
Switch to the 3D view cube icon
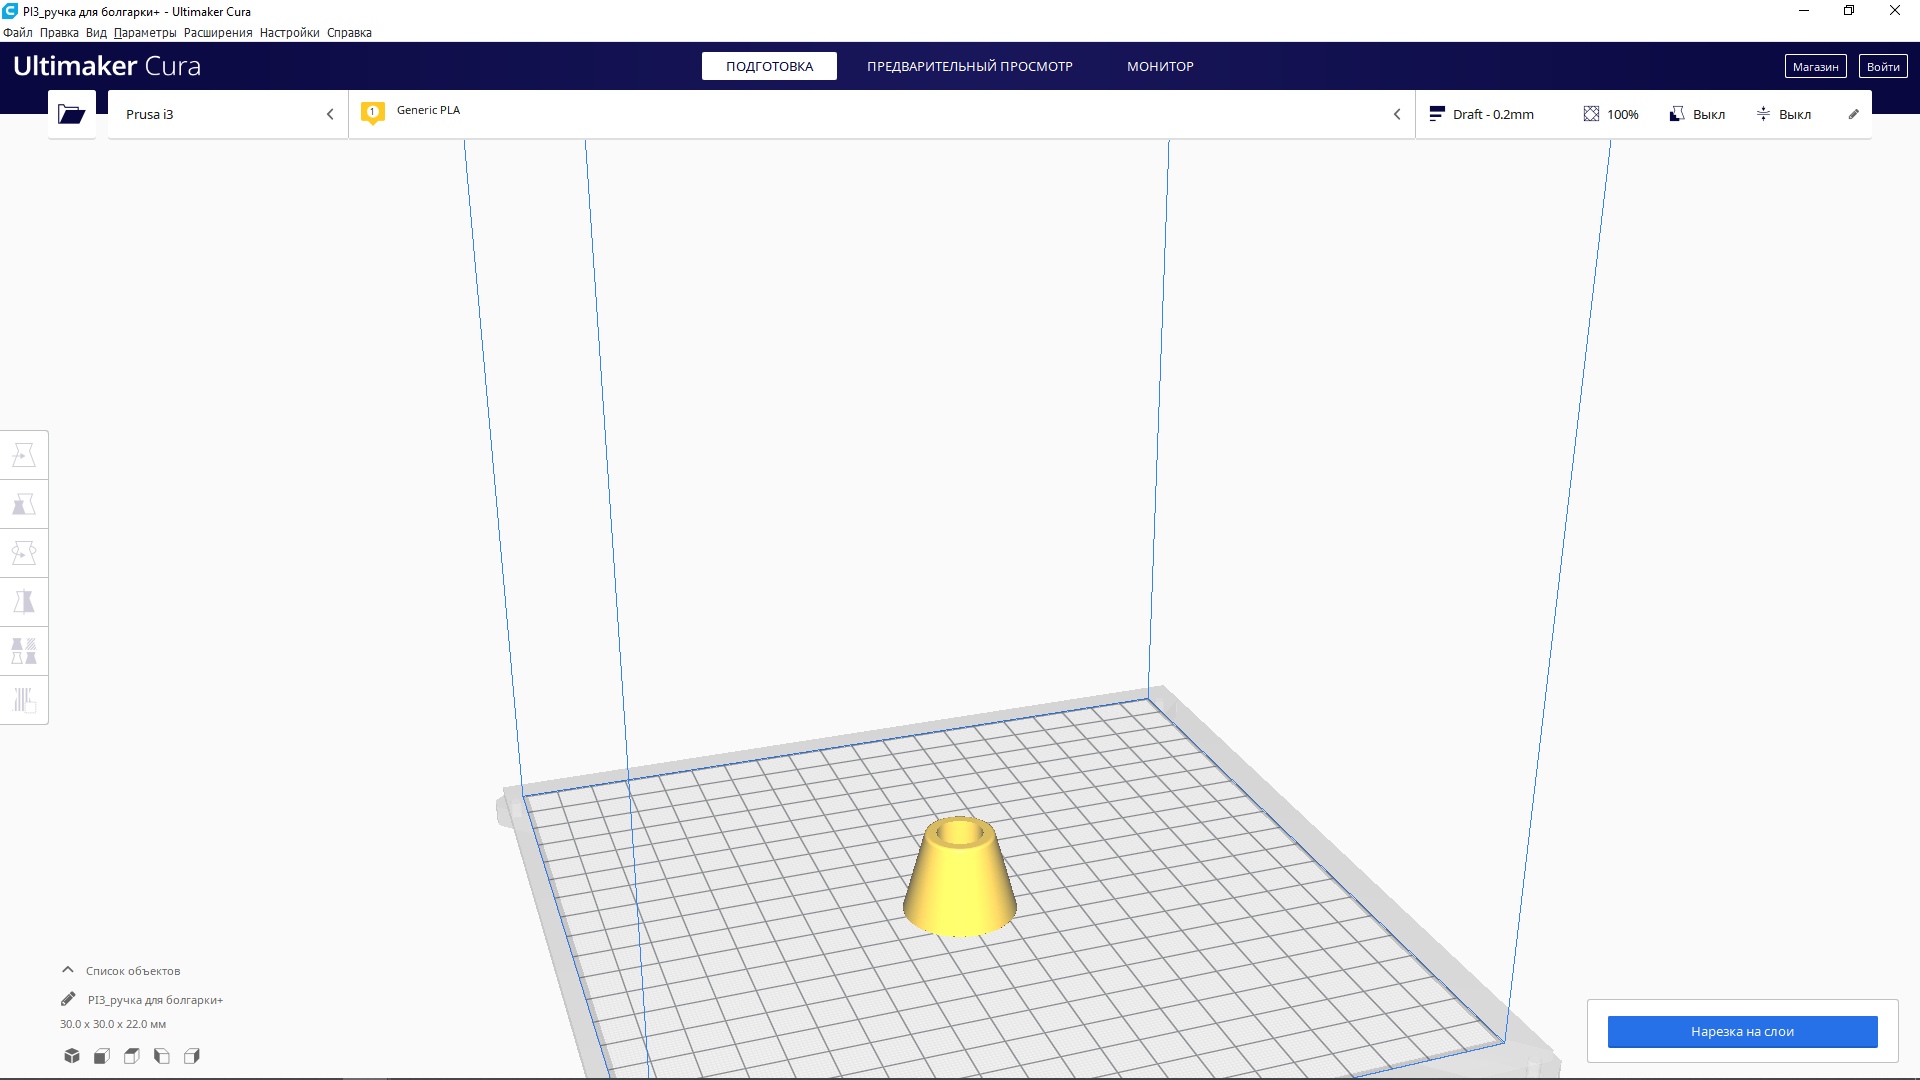point(72,1056)
